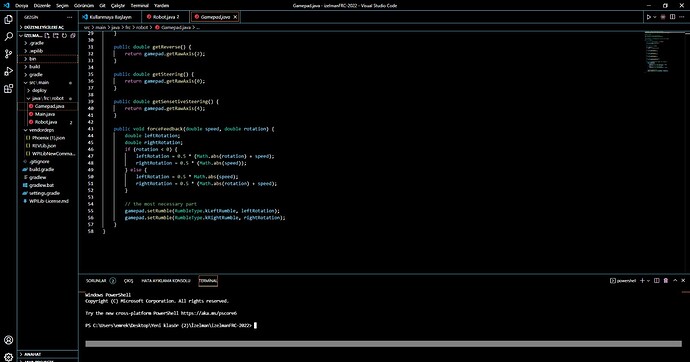Viewport: 690px width, 362px height.
Task: Expand the bin folder
Action: pyautogui.click(x=48, y=59)
